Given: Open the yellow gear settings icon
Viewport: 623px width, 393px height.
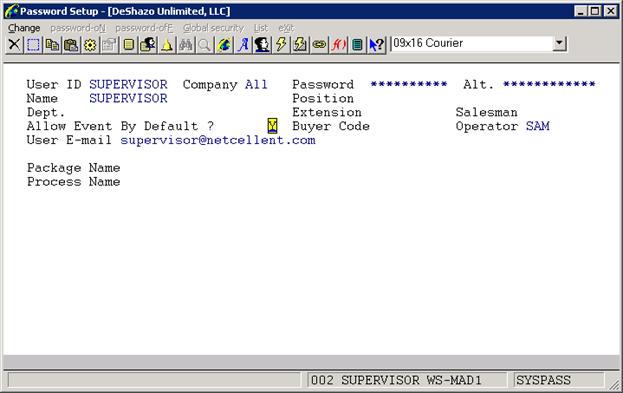Looking at the screenshot, I should click(90, 45).
